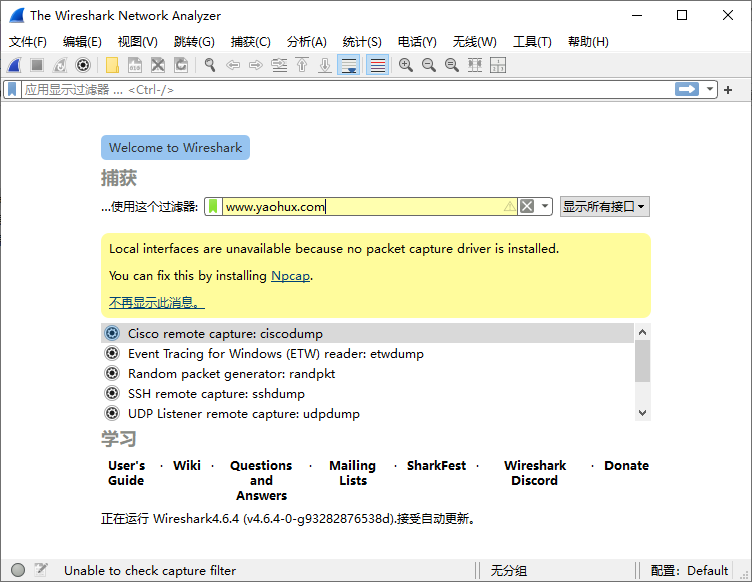
Task: Click the green capture filter bookmark icon
Action: tap(213, 207)
